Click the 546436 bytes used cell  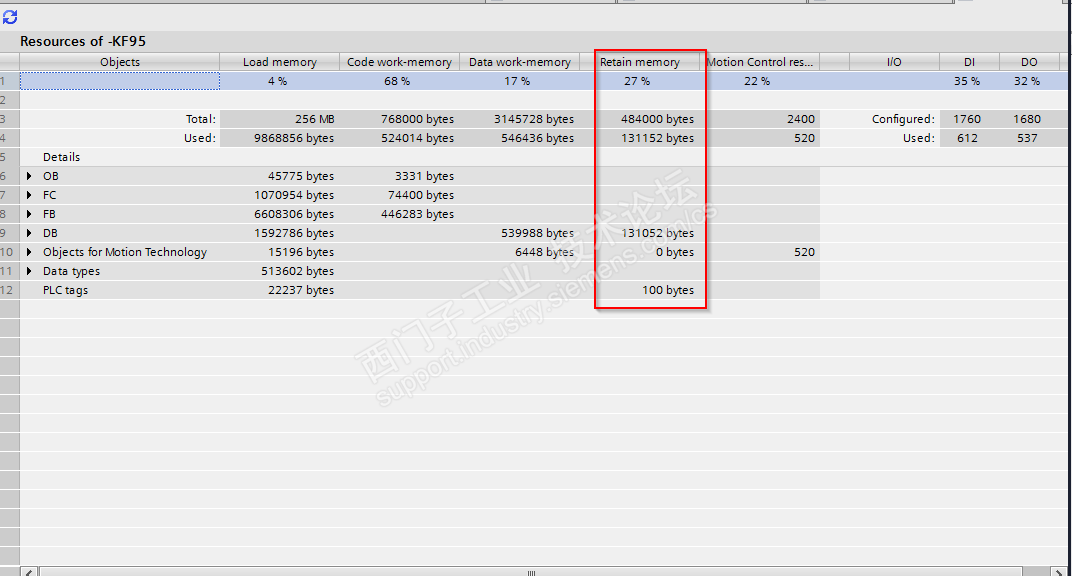[x=520, y=138]
